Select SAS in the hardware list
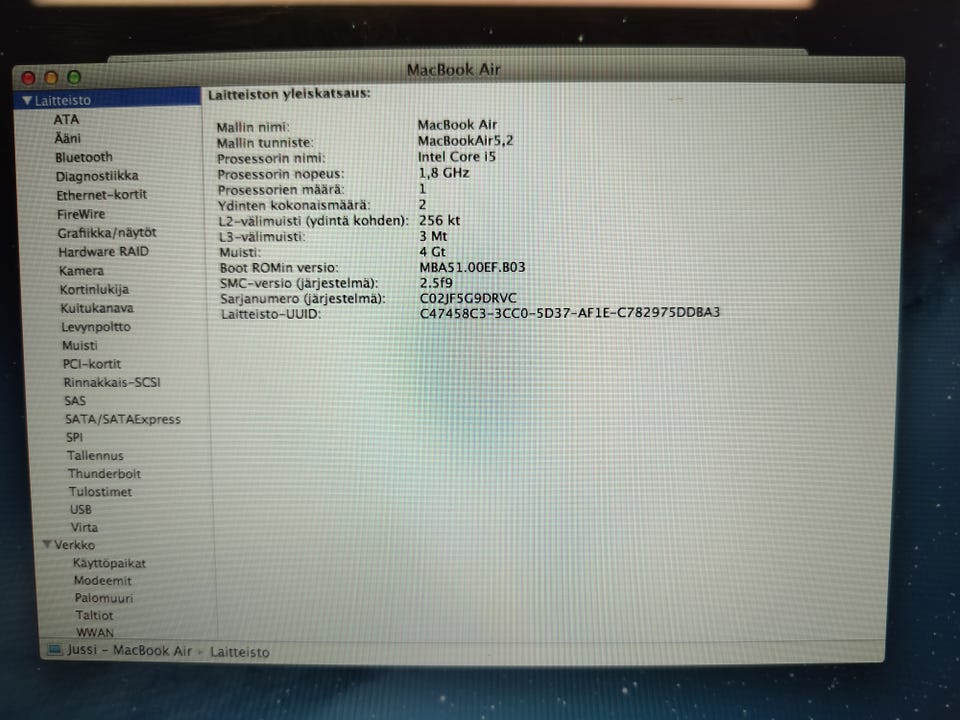960x720 pixels. pyautogui.click(x=75, y=400)
